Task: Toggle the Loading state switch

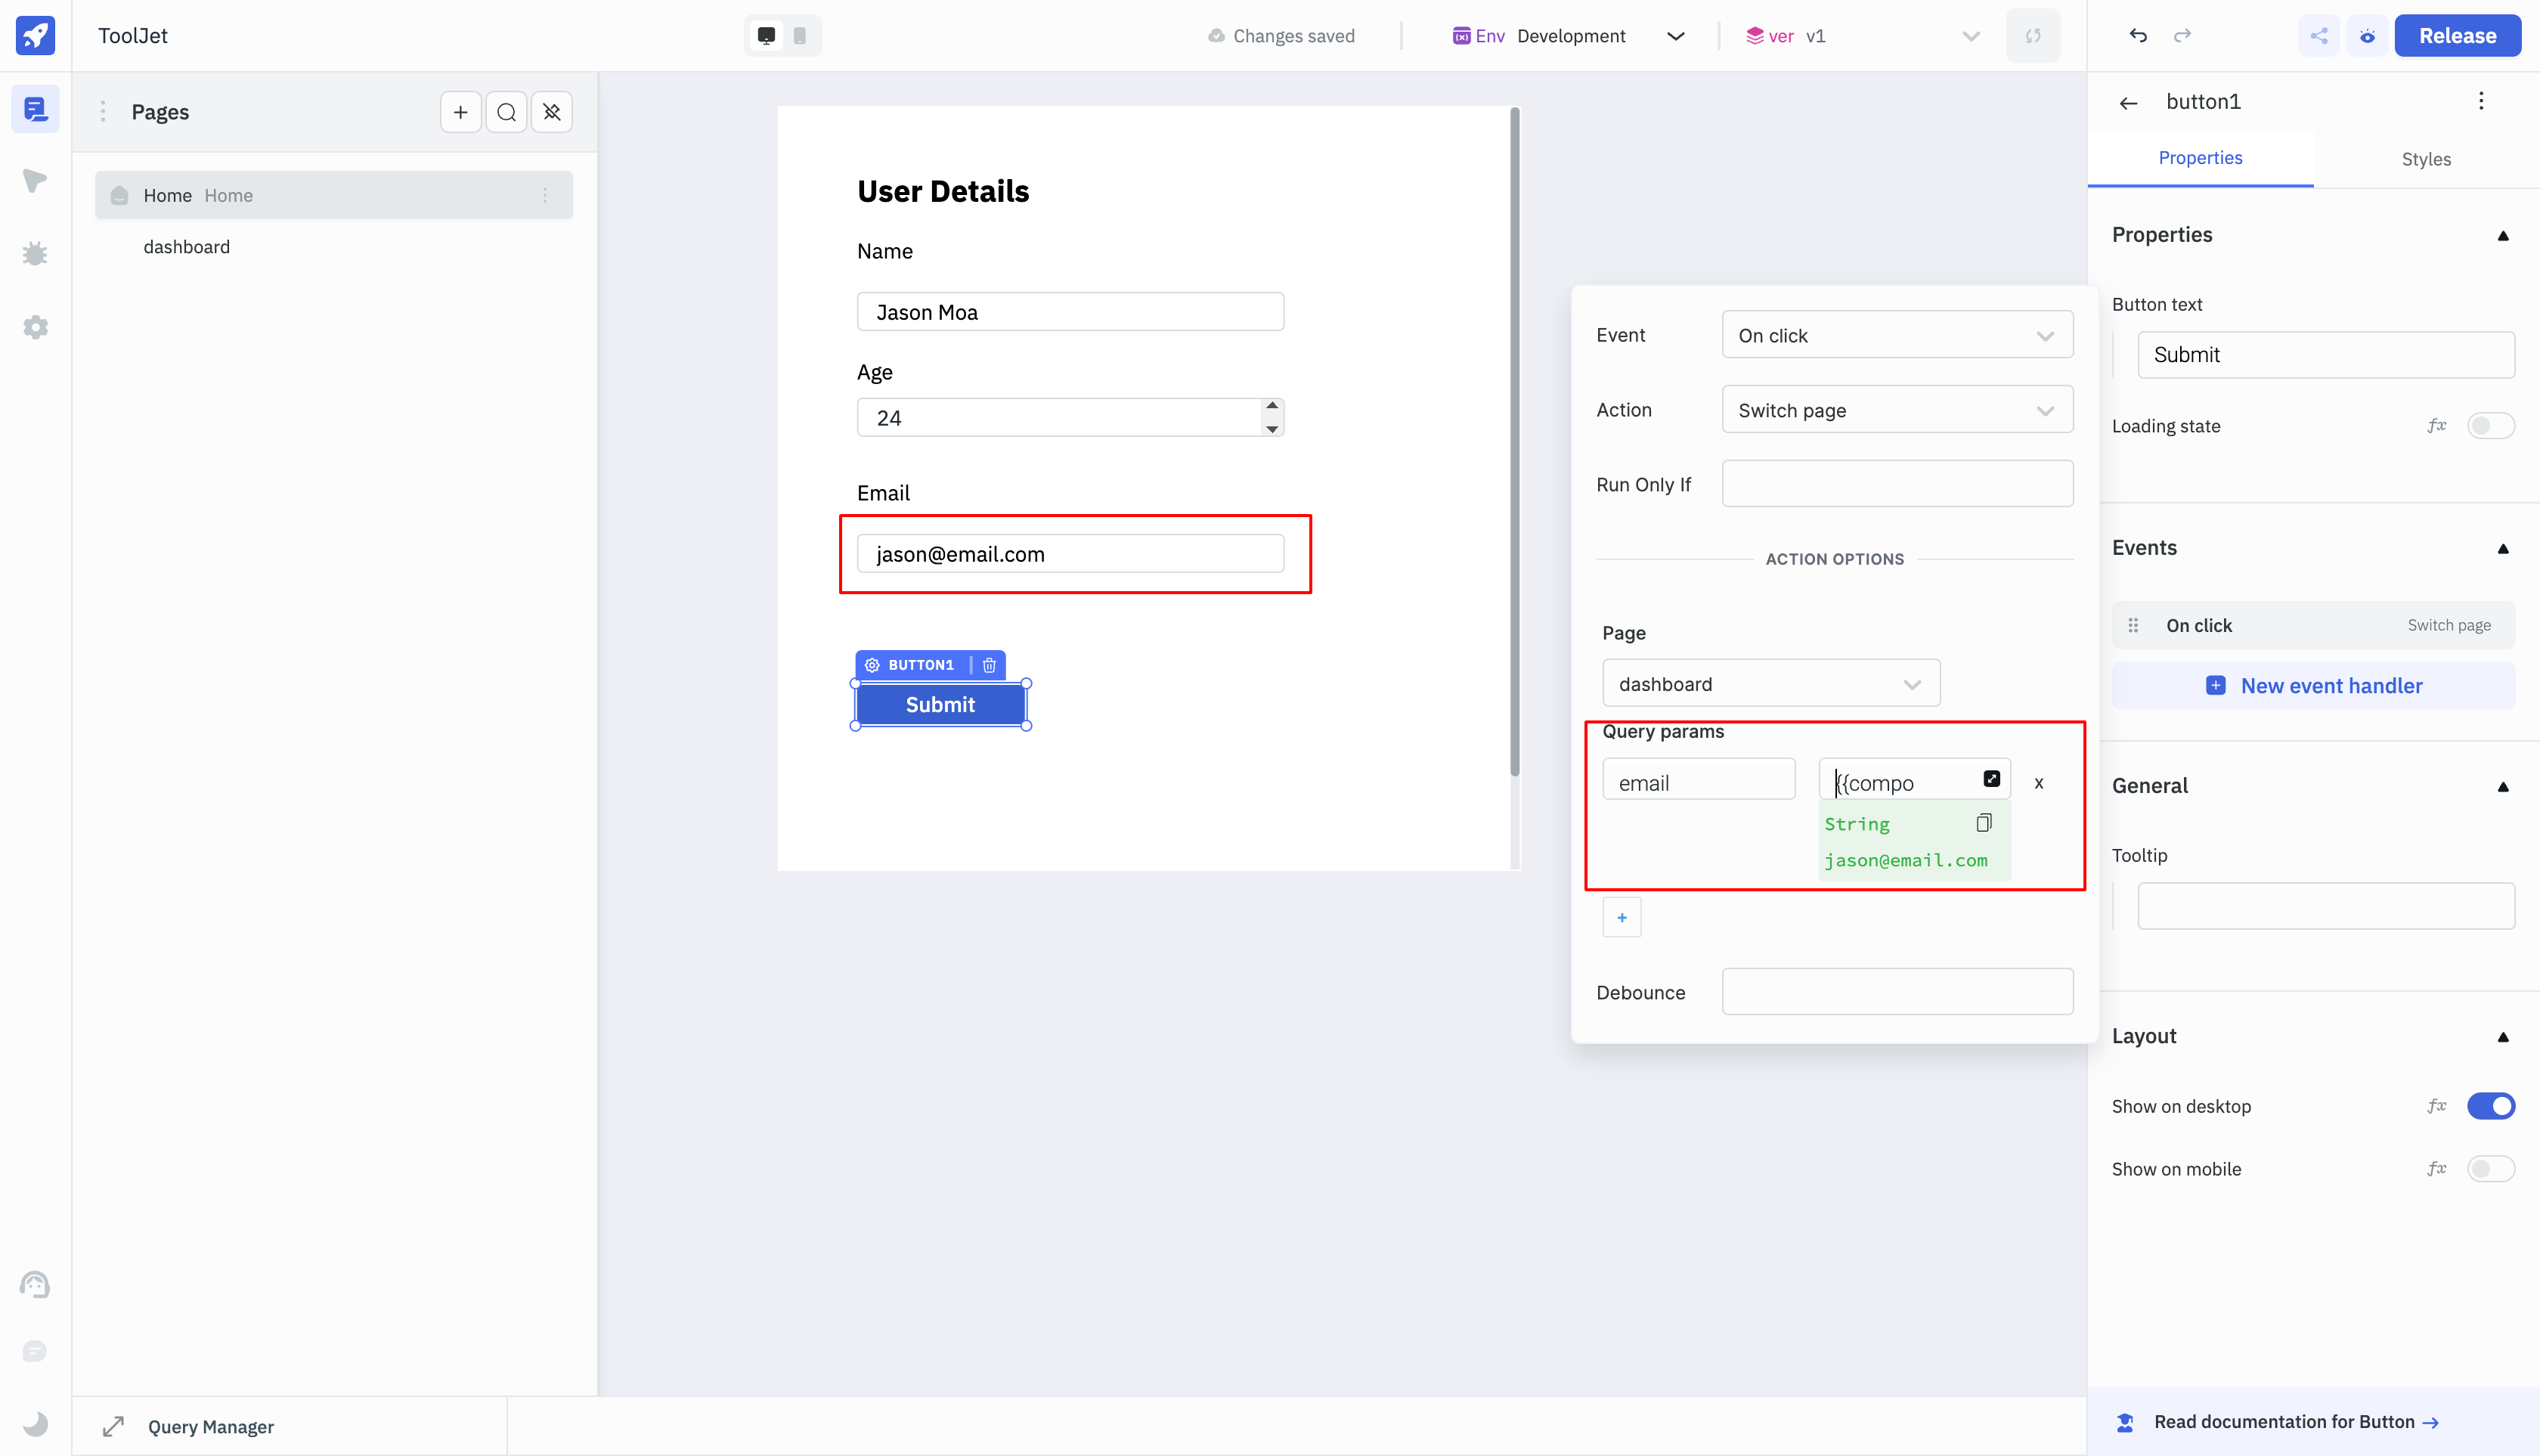Action: [2489, 426]
